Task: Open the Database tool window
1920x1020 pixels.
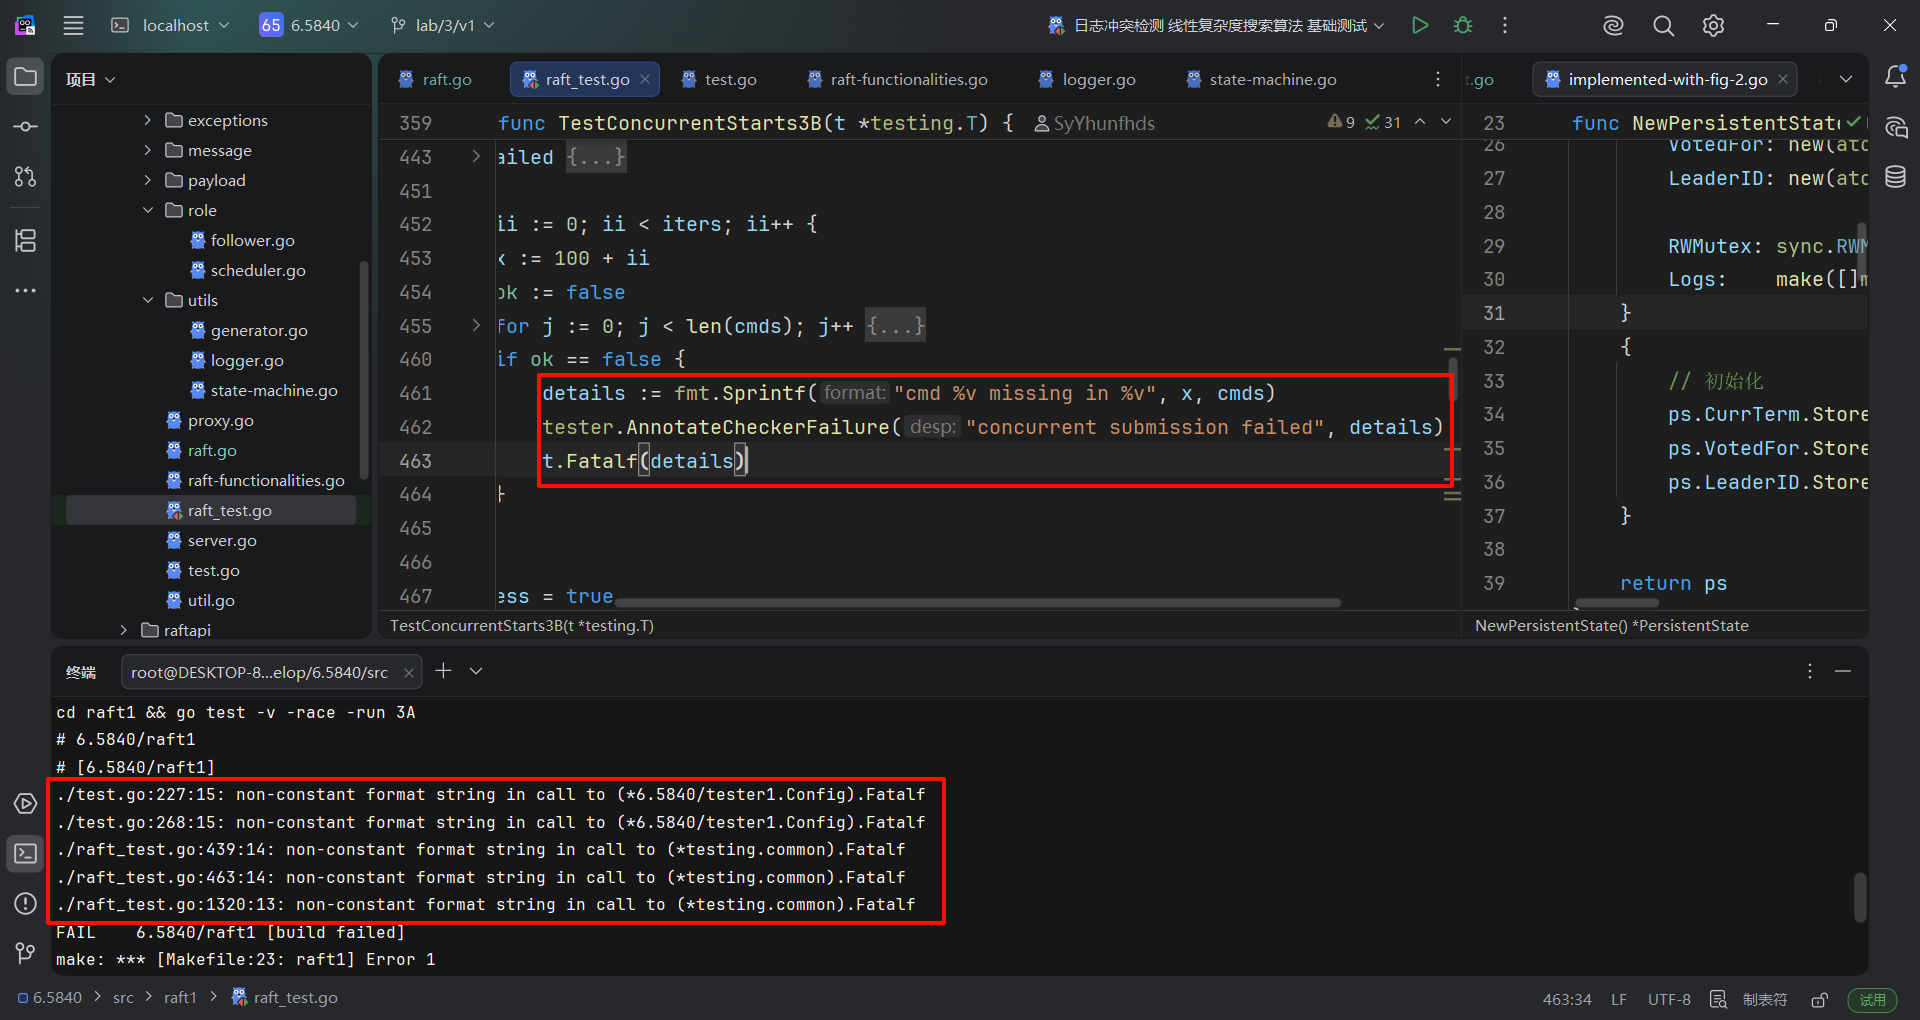Action: coord(1895,177)
